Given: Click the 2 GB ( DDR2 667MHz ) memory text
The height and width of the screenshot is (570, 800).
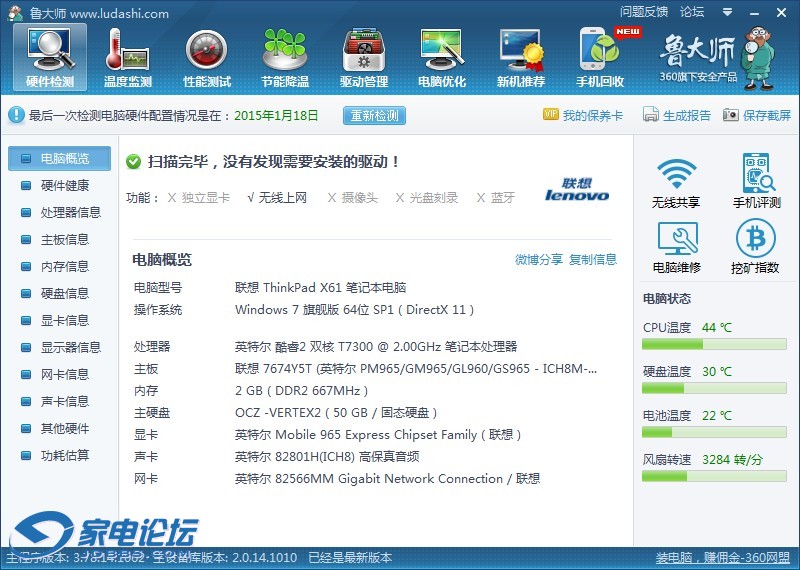Looking at the screenshot, I should click(x=302, y=391).
